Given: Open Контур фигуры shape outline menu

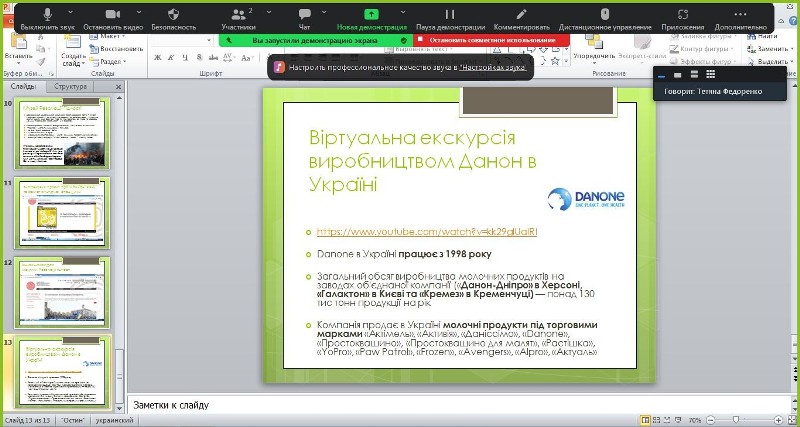Looking at the screenshot, I should (x=703, y=49).
